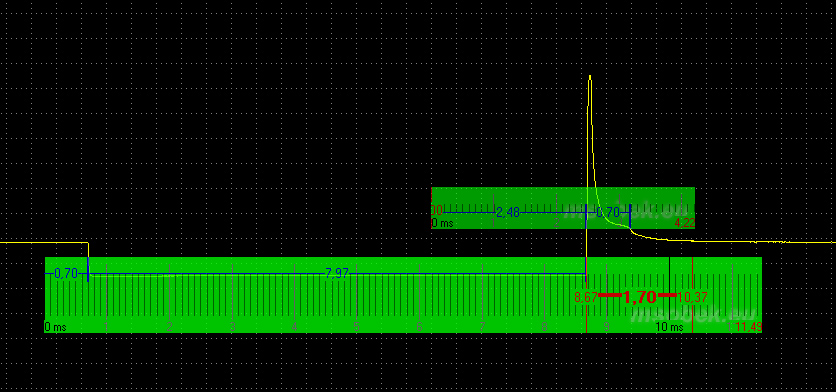Click the red 11,49 end value
Screen dimensions: 836x392
coord(749,326)
